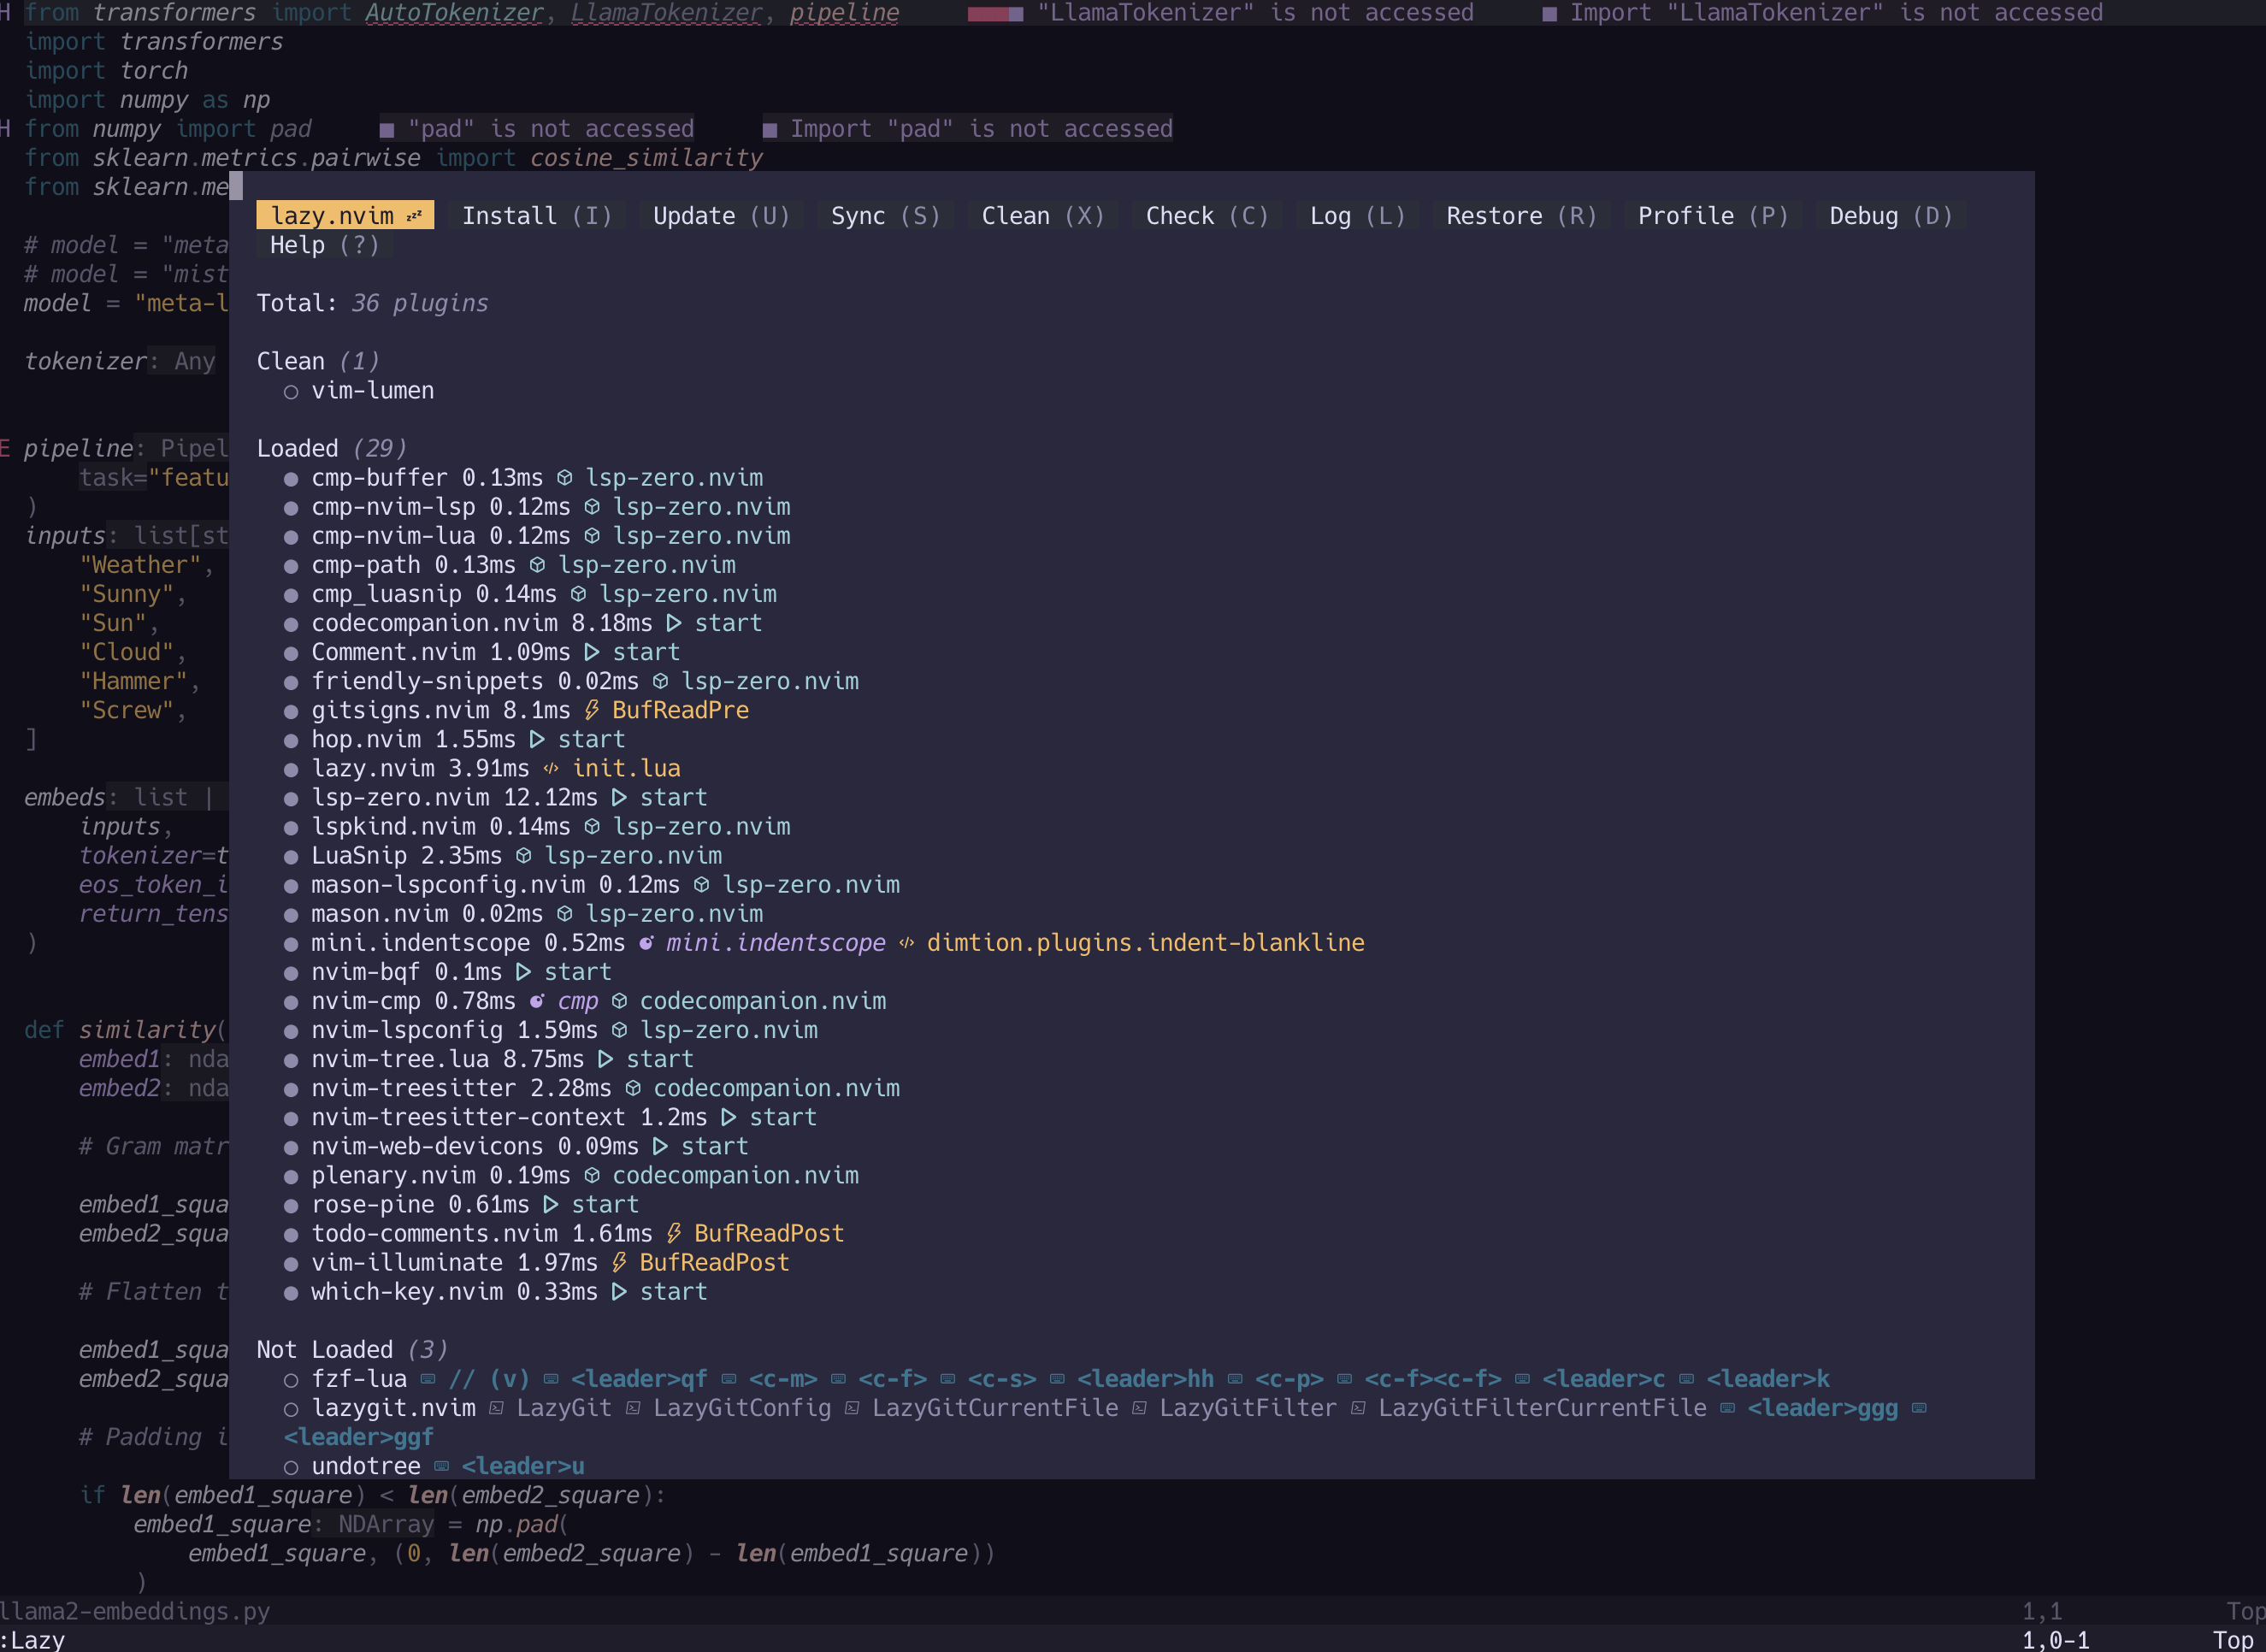Expand the which-key.nvim plugin row
The height and width of the screenshot is (1652, 2266).
495,1291
